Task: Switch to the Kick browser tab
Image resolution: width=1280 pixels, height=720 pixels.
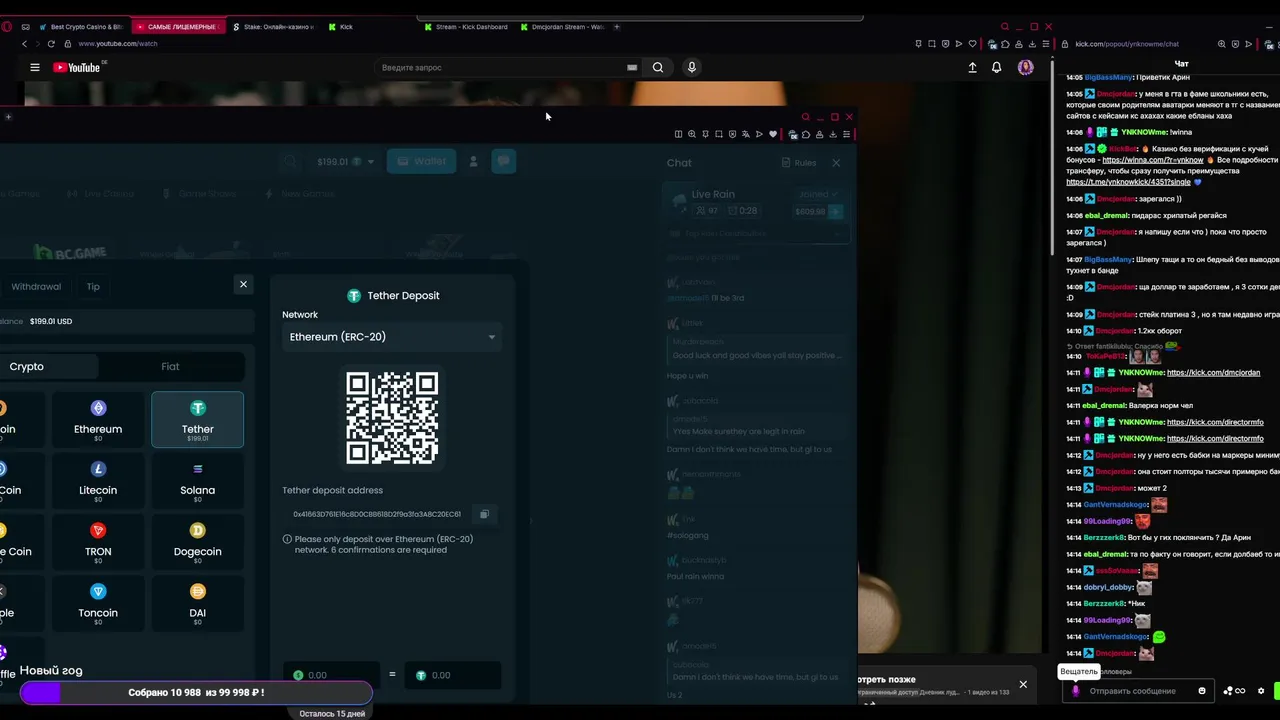Action: [x=345, y=27]
